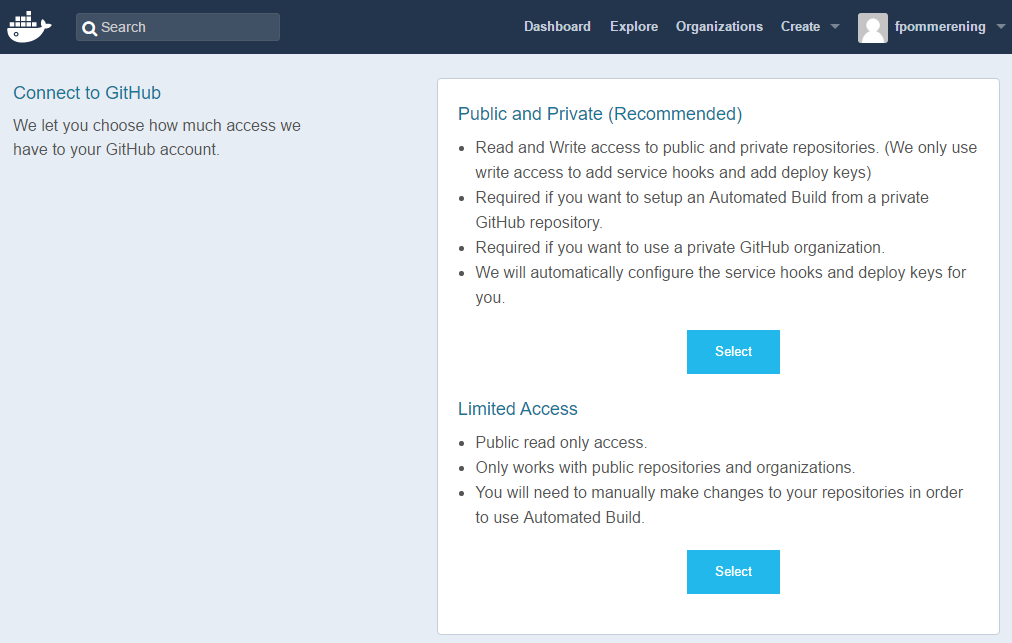The image size is (1012, 643).
Task: Open the Create menu
Action: (800, 26)
